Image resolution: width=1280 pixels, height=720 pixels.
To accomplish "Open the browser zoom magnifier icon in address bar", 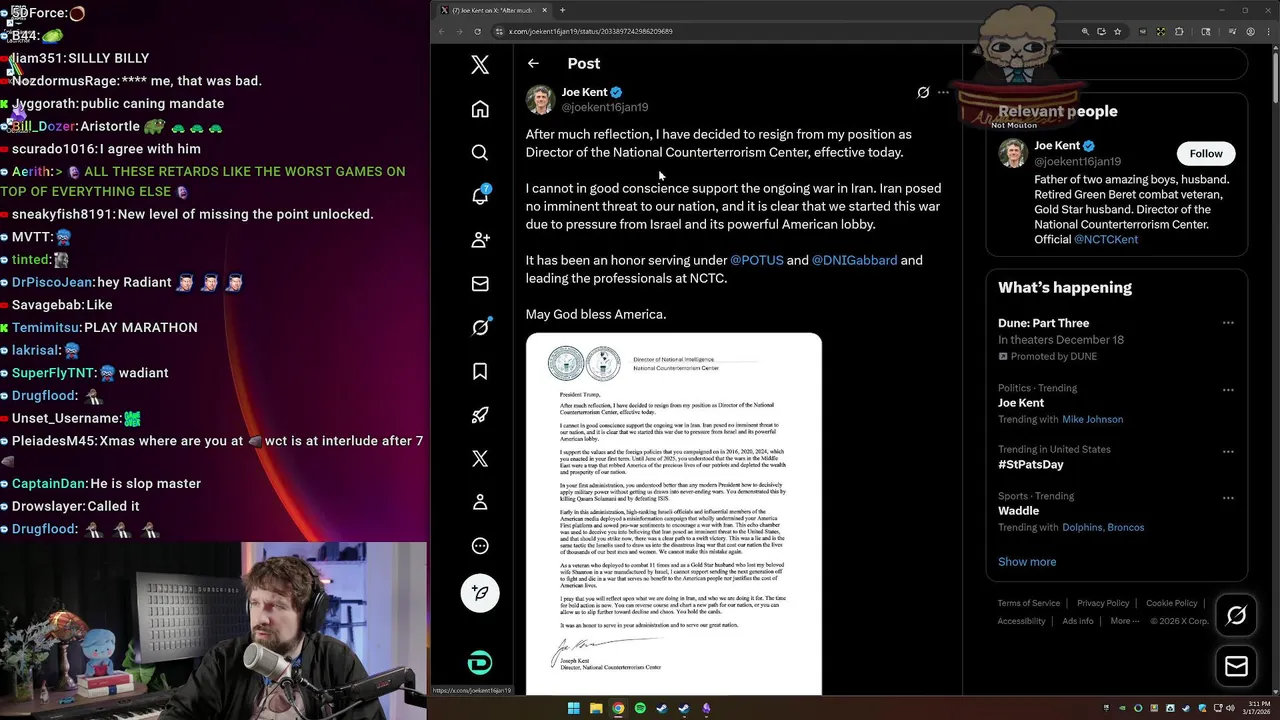I will point(1085,31).
